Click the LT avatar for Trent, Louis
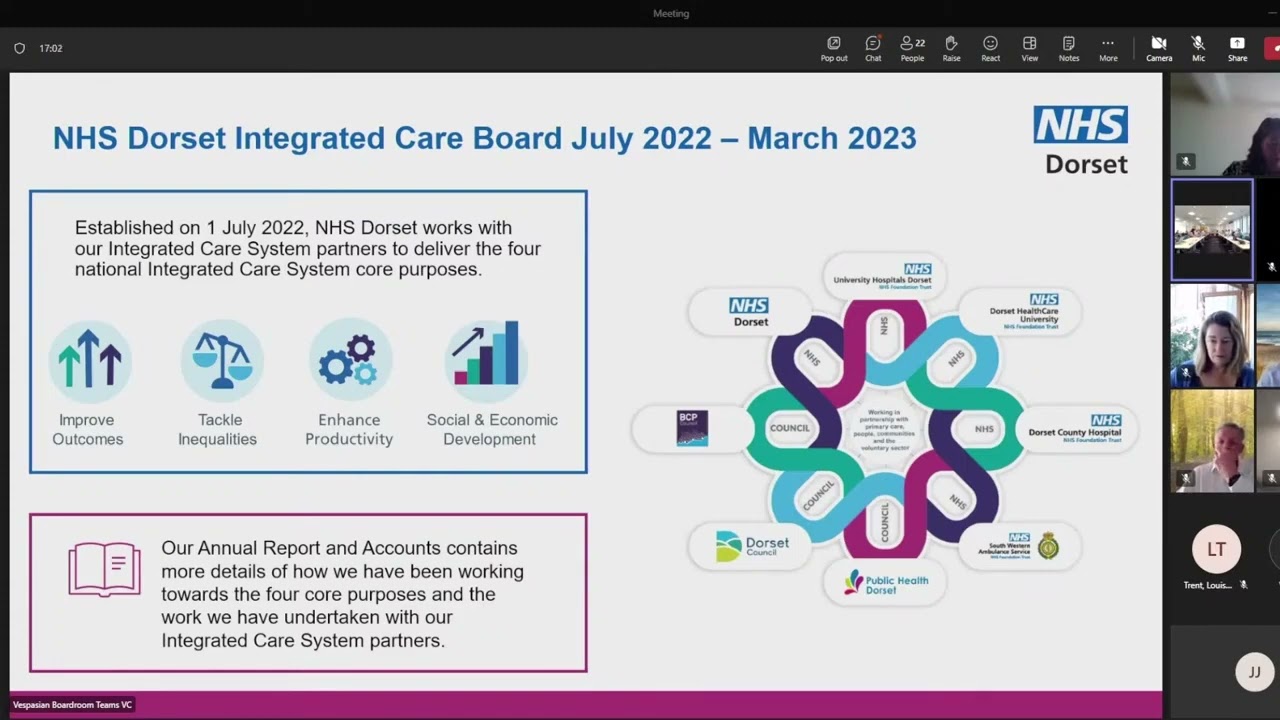 (x=1216, y=549)
